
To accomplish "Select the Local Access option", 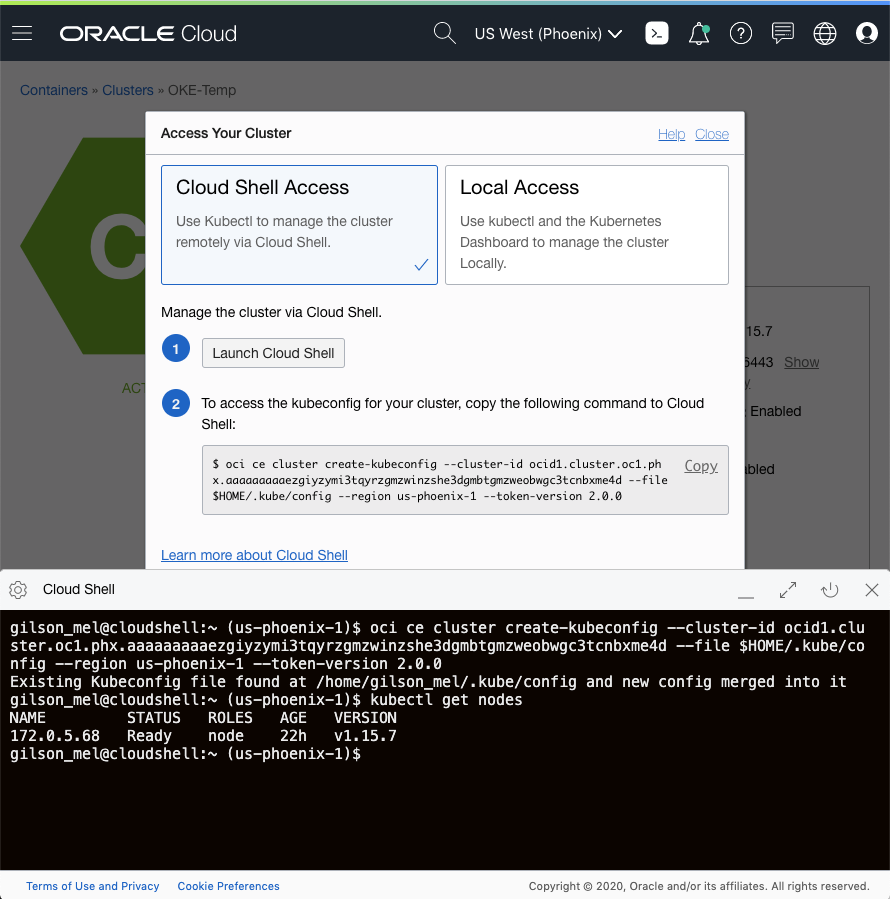I will coord(587,222).
